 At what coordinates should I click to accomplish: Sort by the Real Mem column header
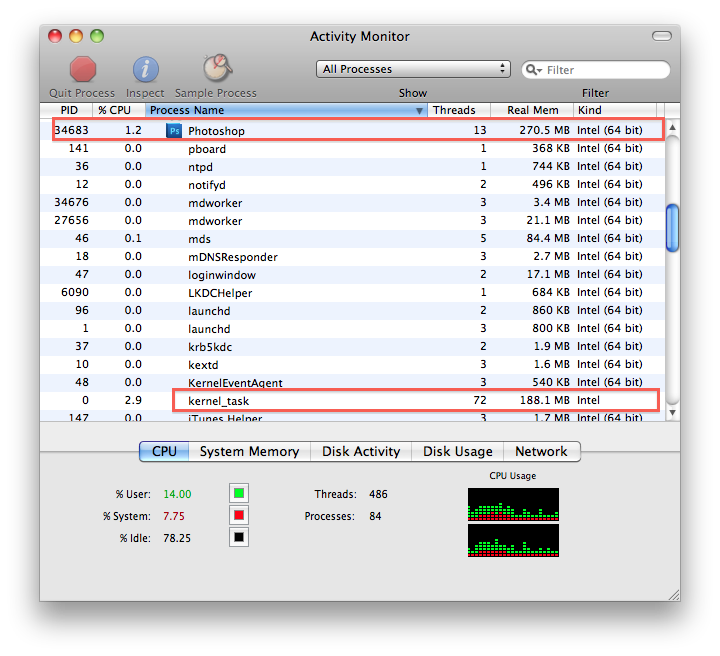point(532,110)
